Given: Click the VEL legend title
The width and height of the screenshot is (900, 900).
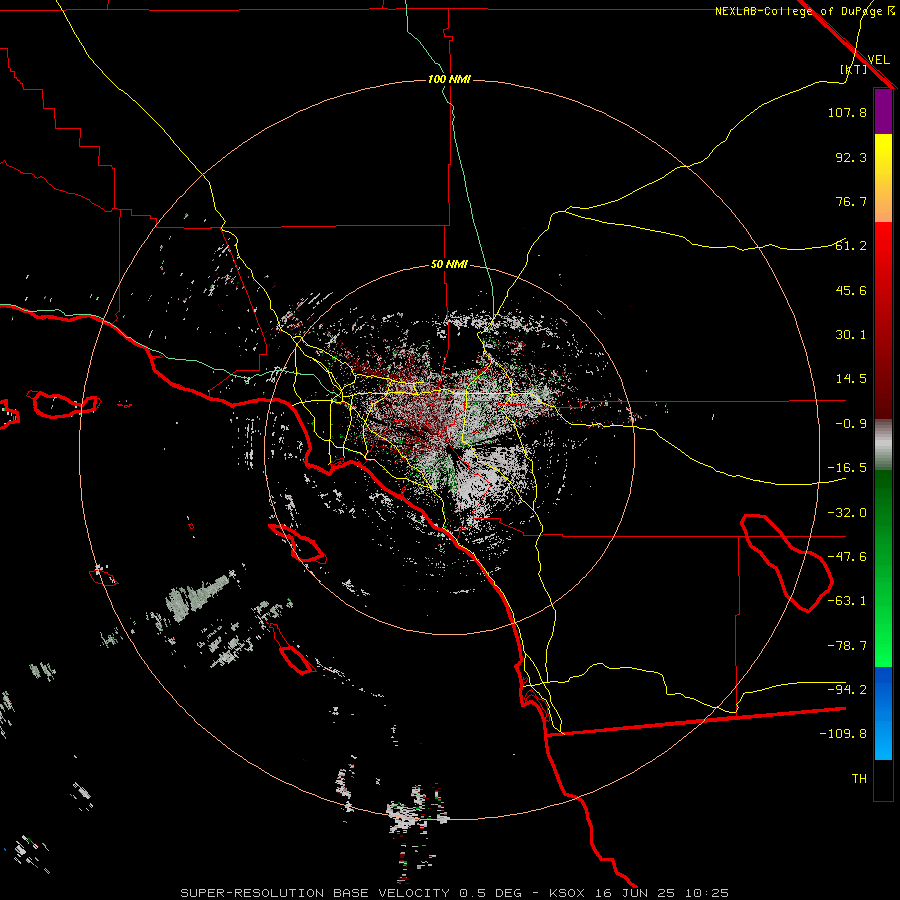Looking at the screenshot, I should 878,59.
